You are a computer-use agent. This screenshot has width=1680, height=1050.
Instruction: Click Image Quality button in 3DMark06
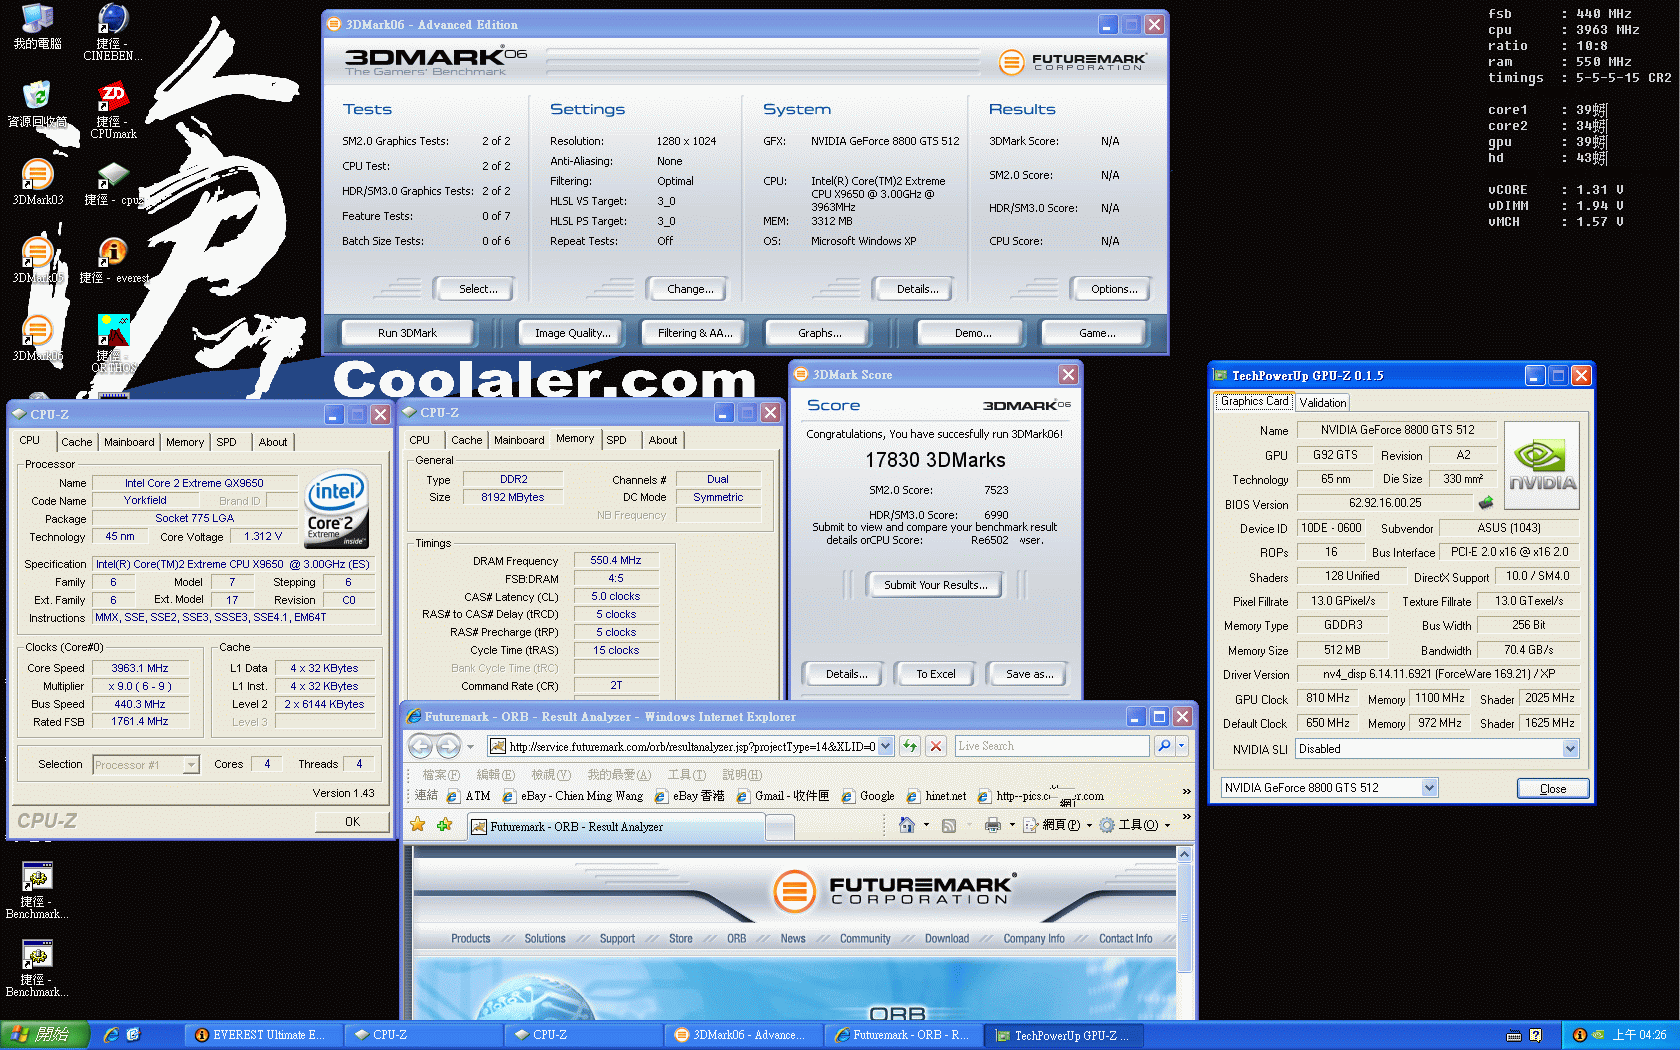click(x=572, y=333)
